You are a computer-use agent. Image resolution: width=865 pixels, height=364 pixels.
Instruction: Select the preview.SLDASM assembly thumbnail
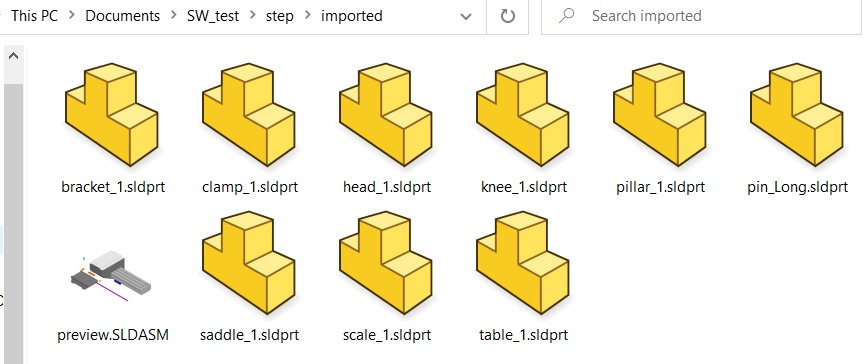[x=111, y=275]
